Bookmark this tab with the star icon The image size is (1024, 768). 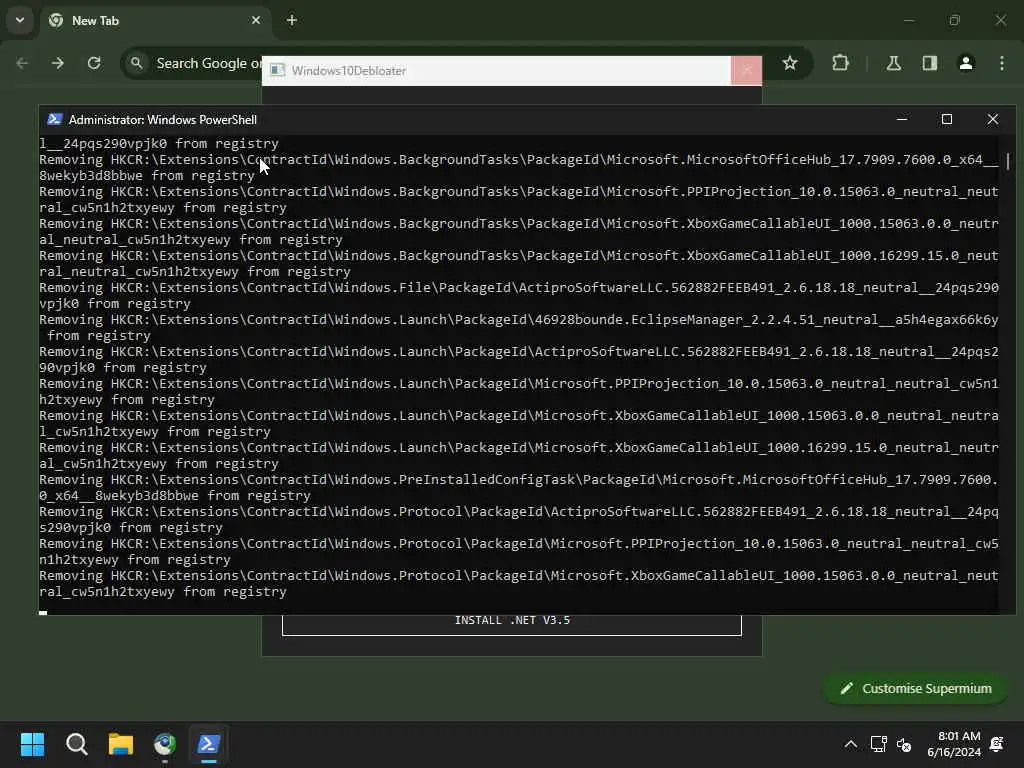point(790,63)
